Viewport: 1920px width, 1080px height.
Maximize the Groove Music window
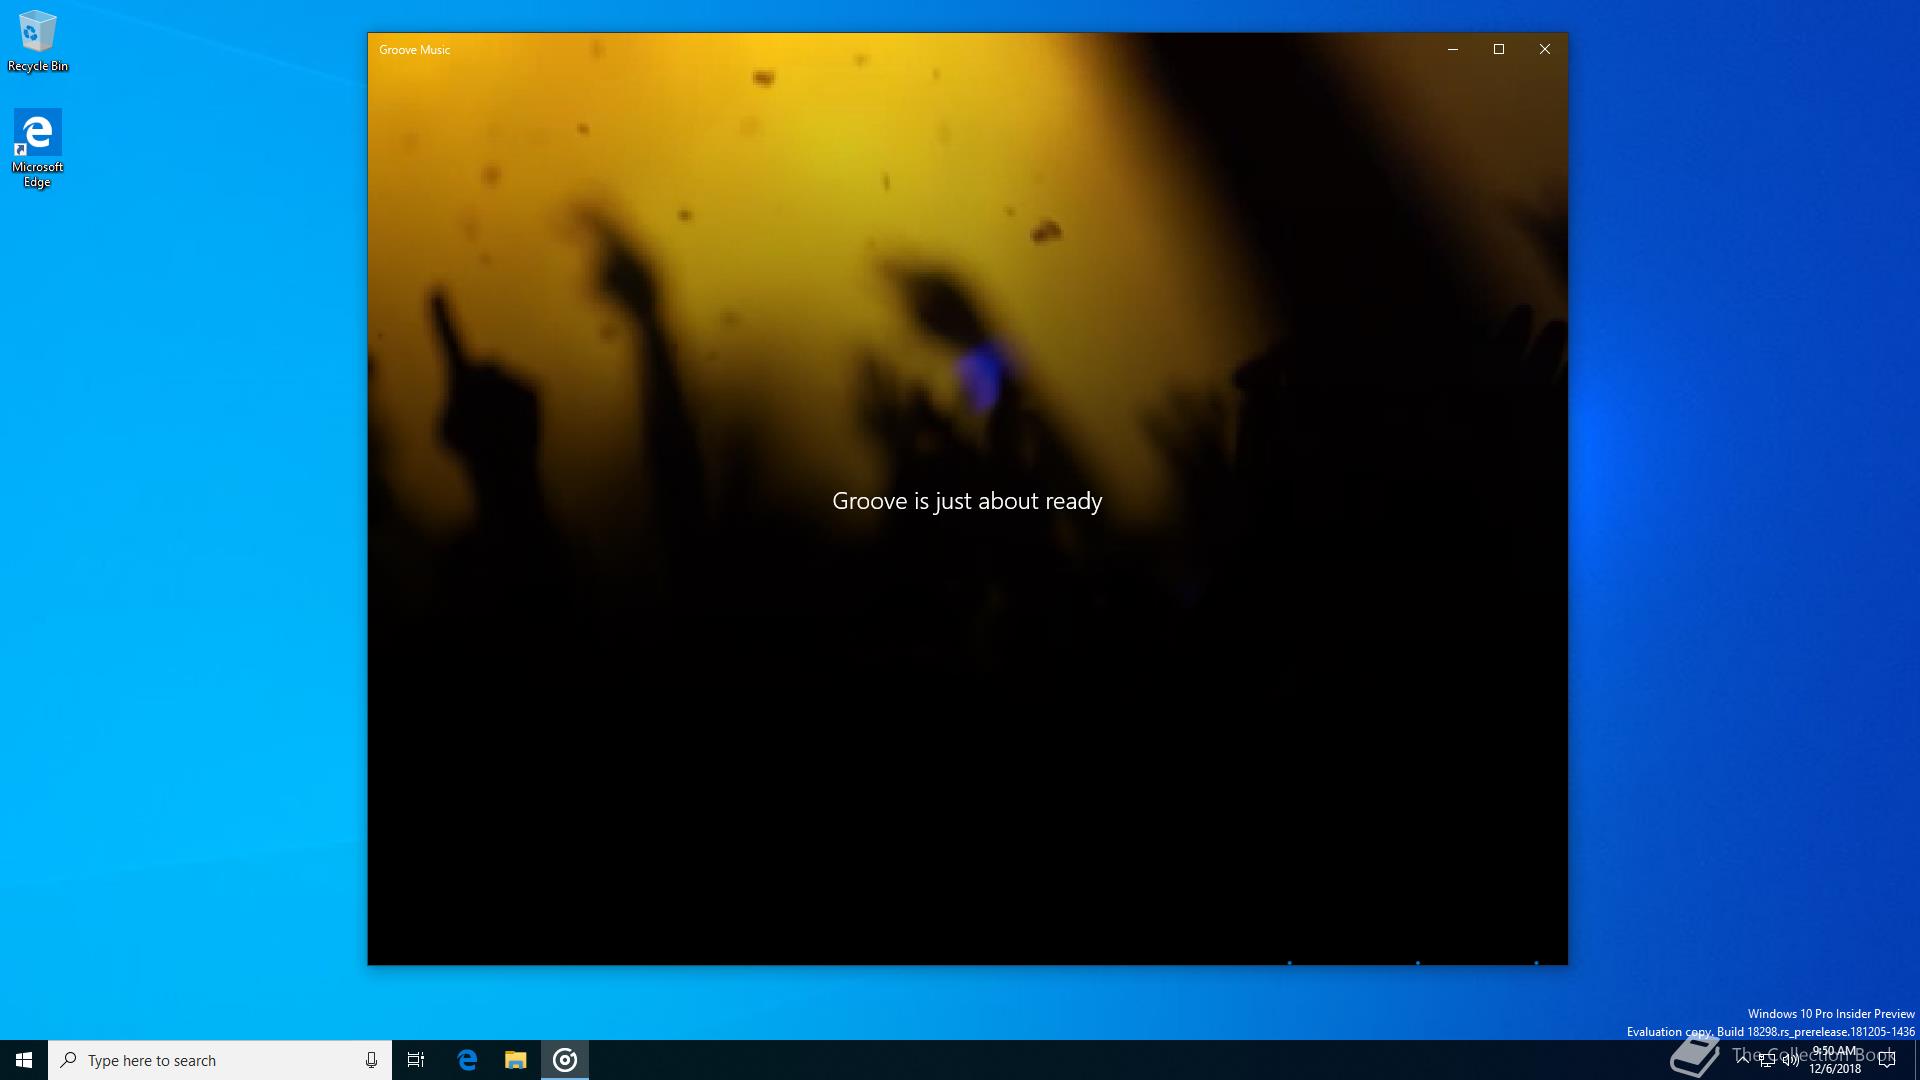tap(1499, 49)
